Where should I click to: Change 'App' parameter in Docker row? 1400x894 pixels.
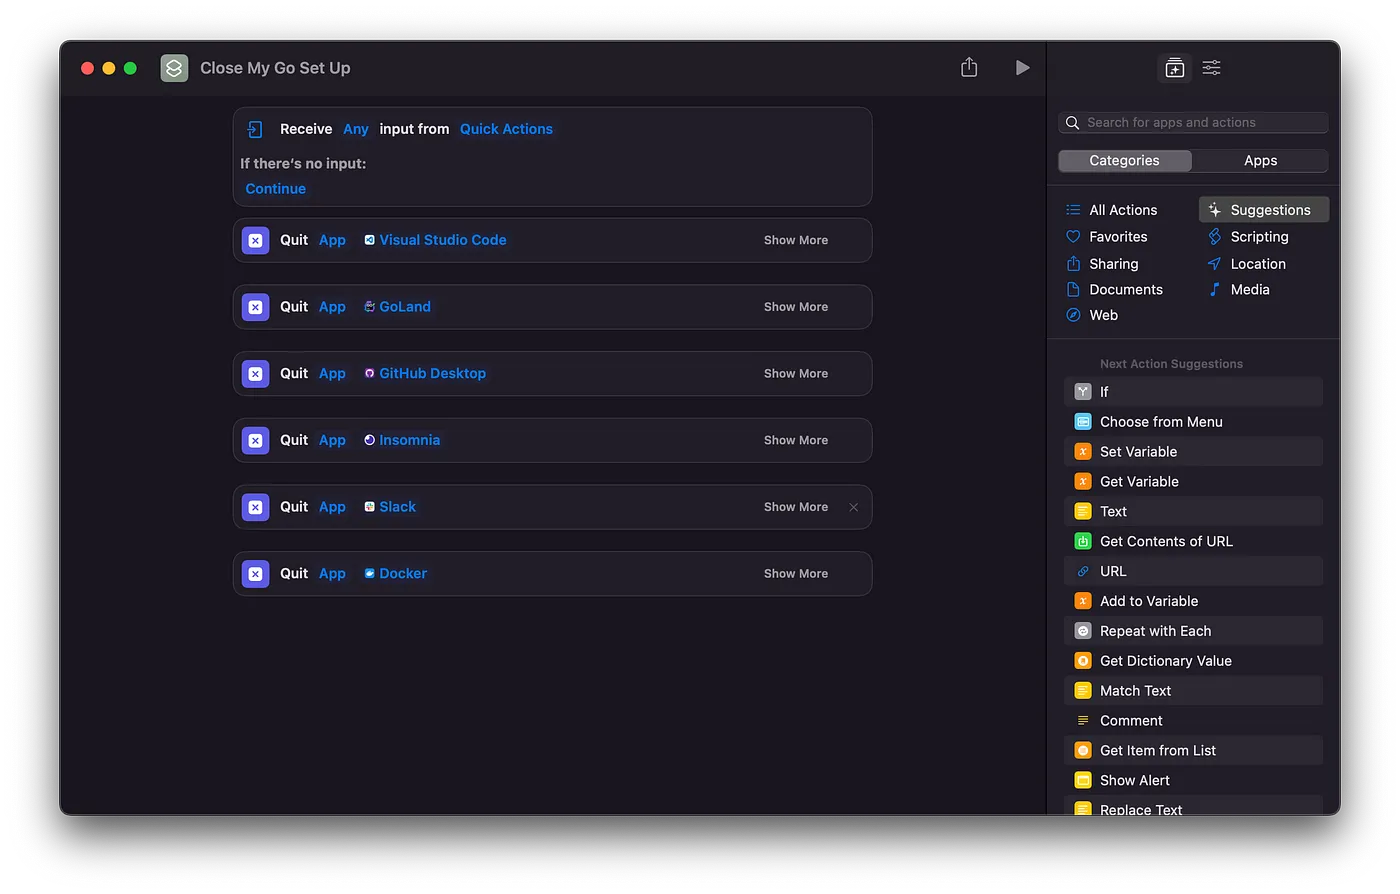click(332, 574)
